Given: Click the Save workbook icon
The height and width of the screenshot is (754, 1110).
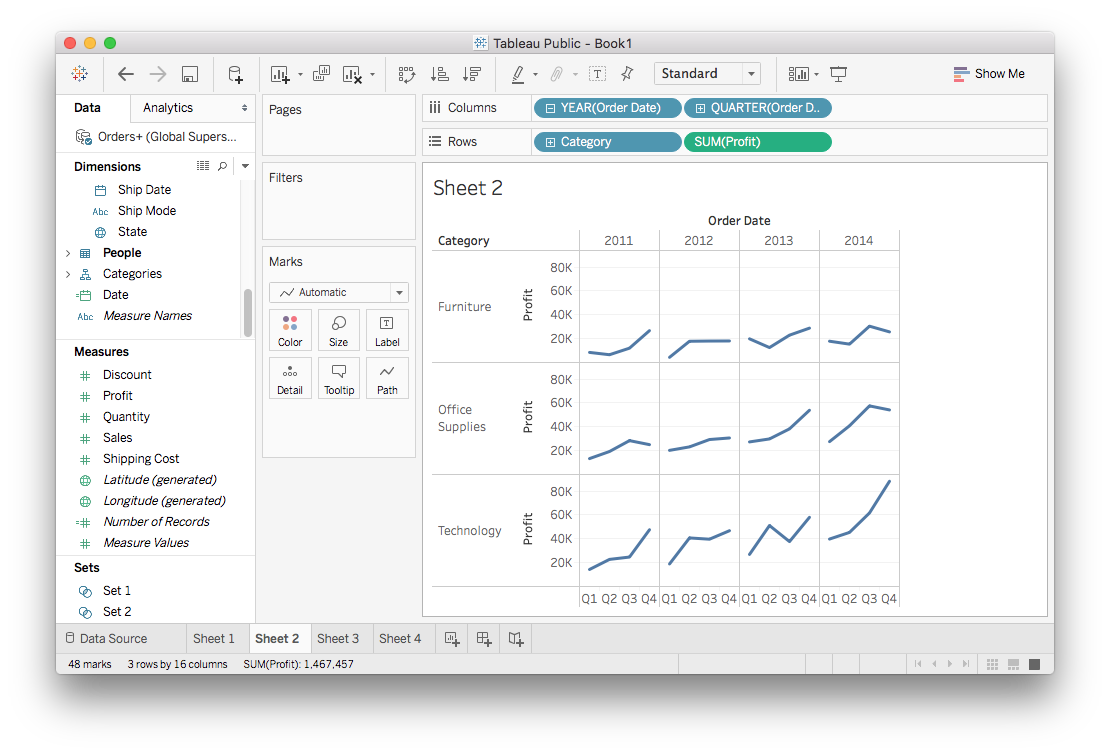Looking at the screenshot, I should (x=189, y=74).
